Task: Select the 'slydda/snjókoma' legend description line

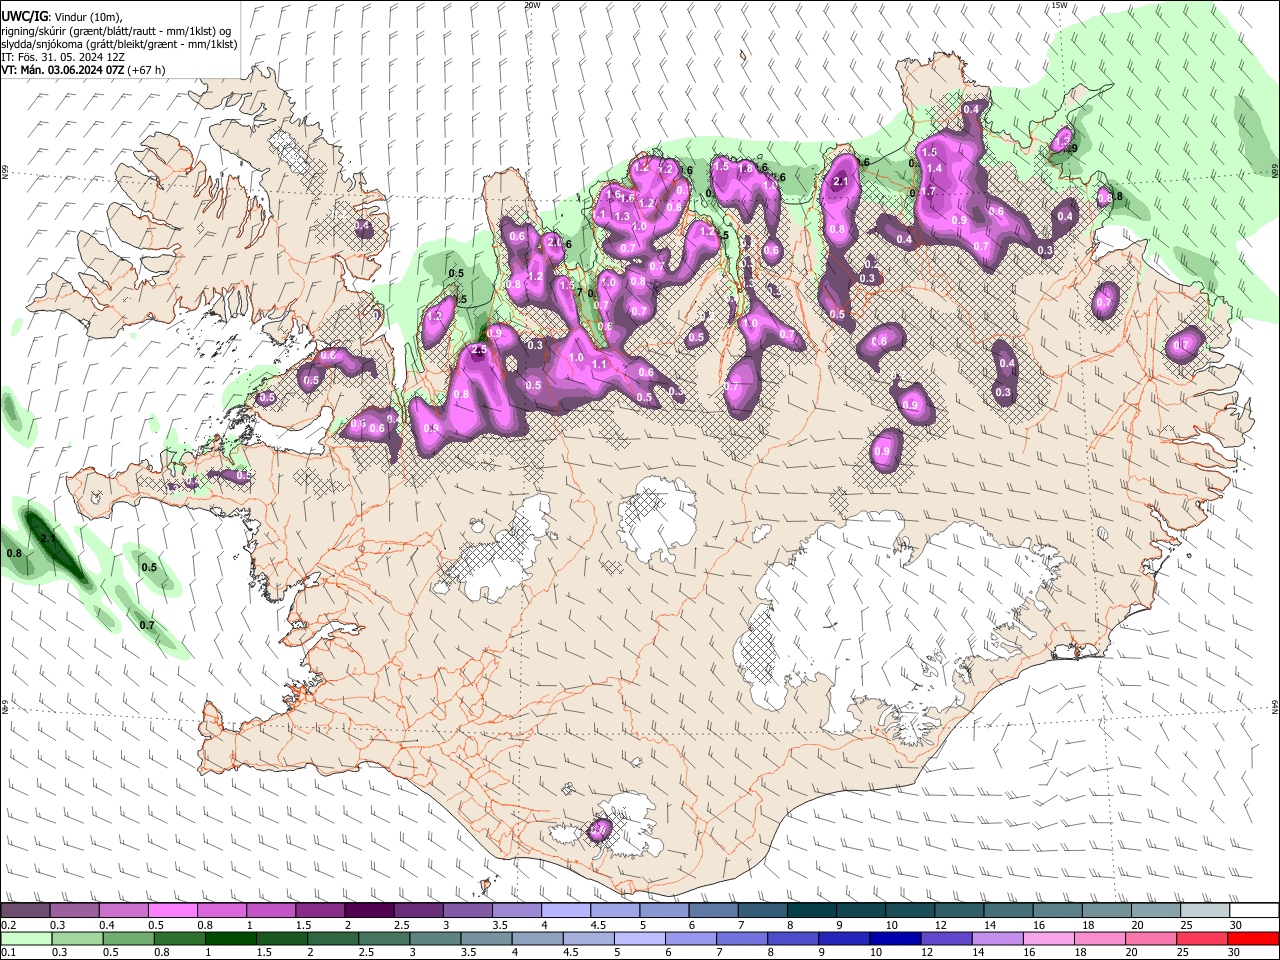Action: (119, 44)
